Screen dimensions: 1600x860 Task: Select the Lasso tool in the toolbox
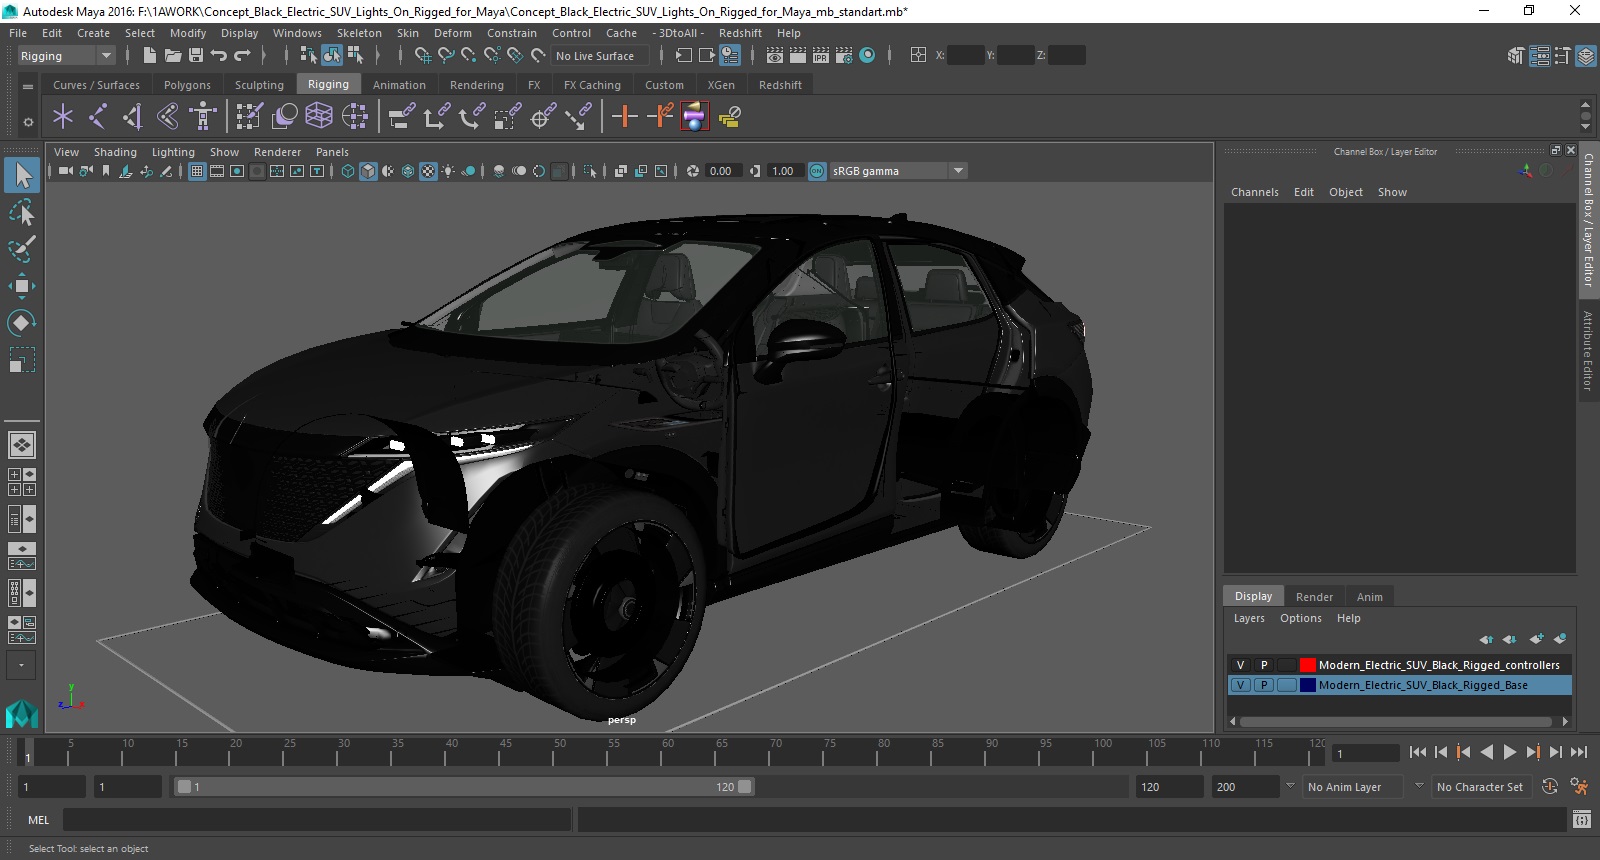point(22,212)
